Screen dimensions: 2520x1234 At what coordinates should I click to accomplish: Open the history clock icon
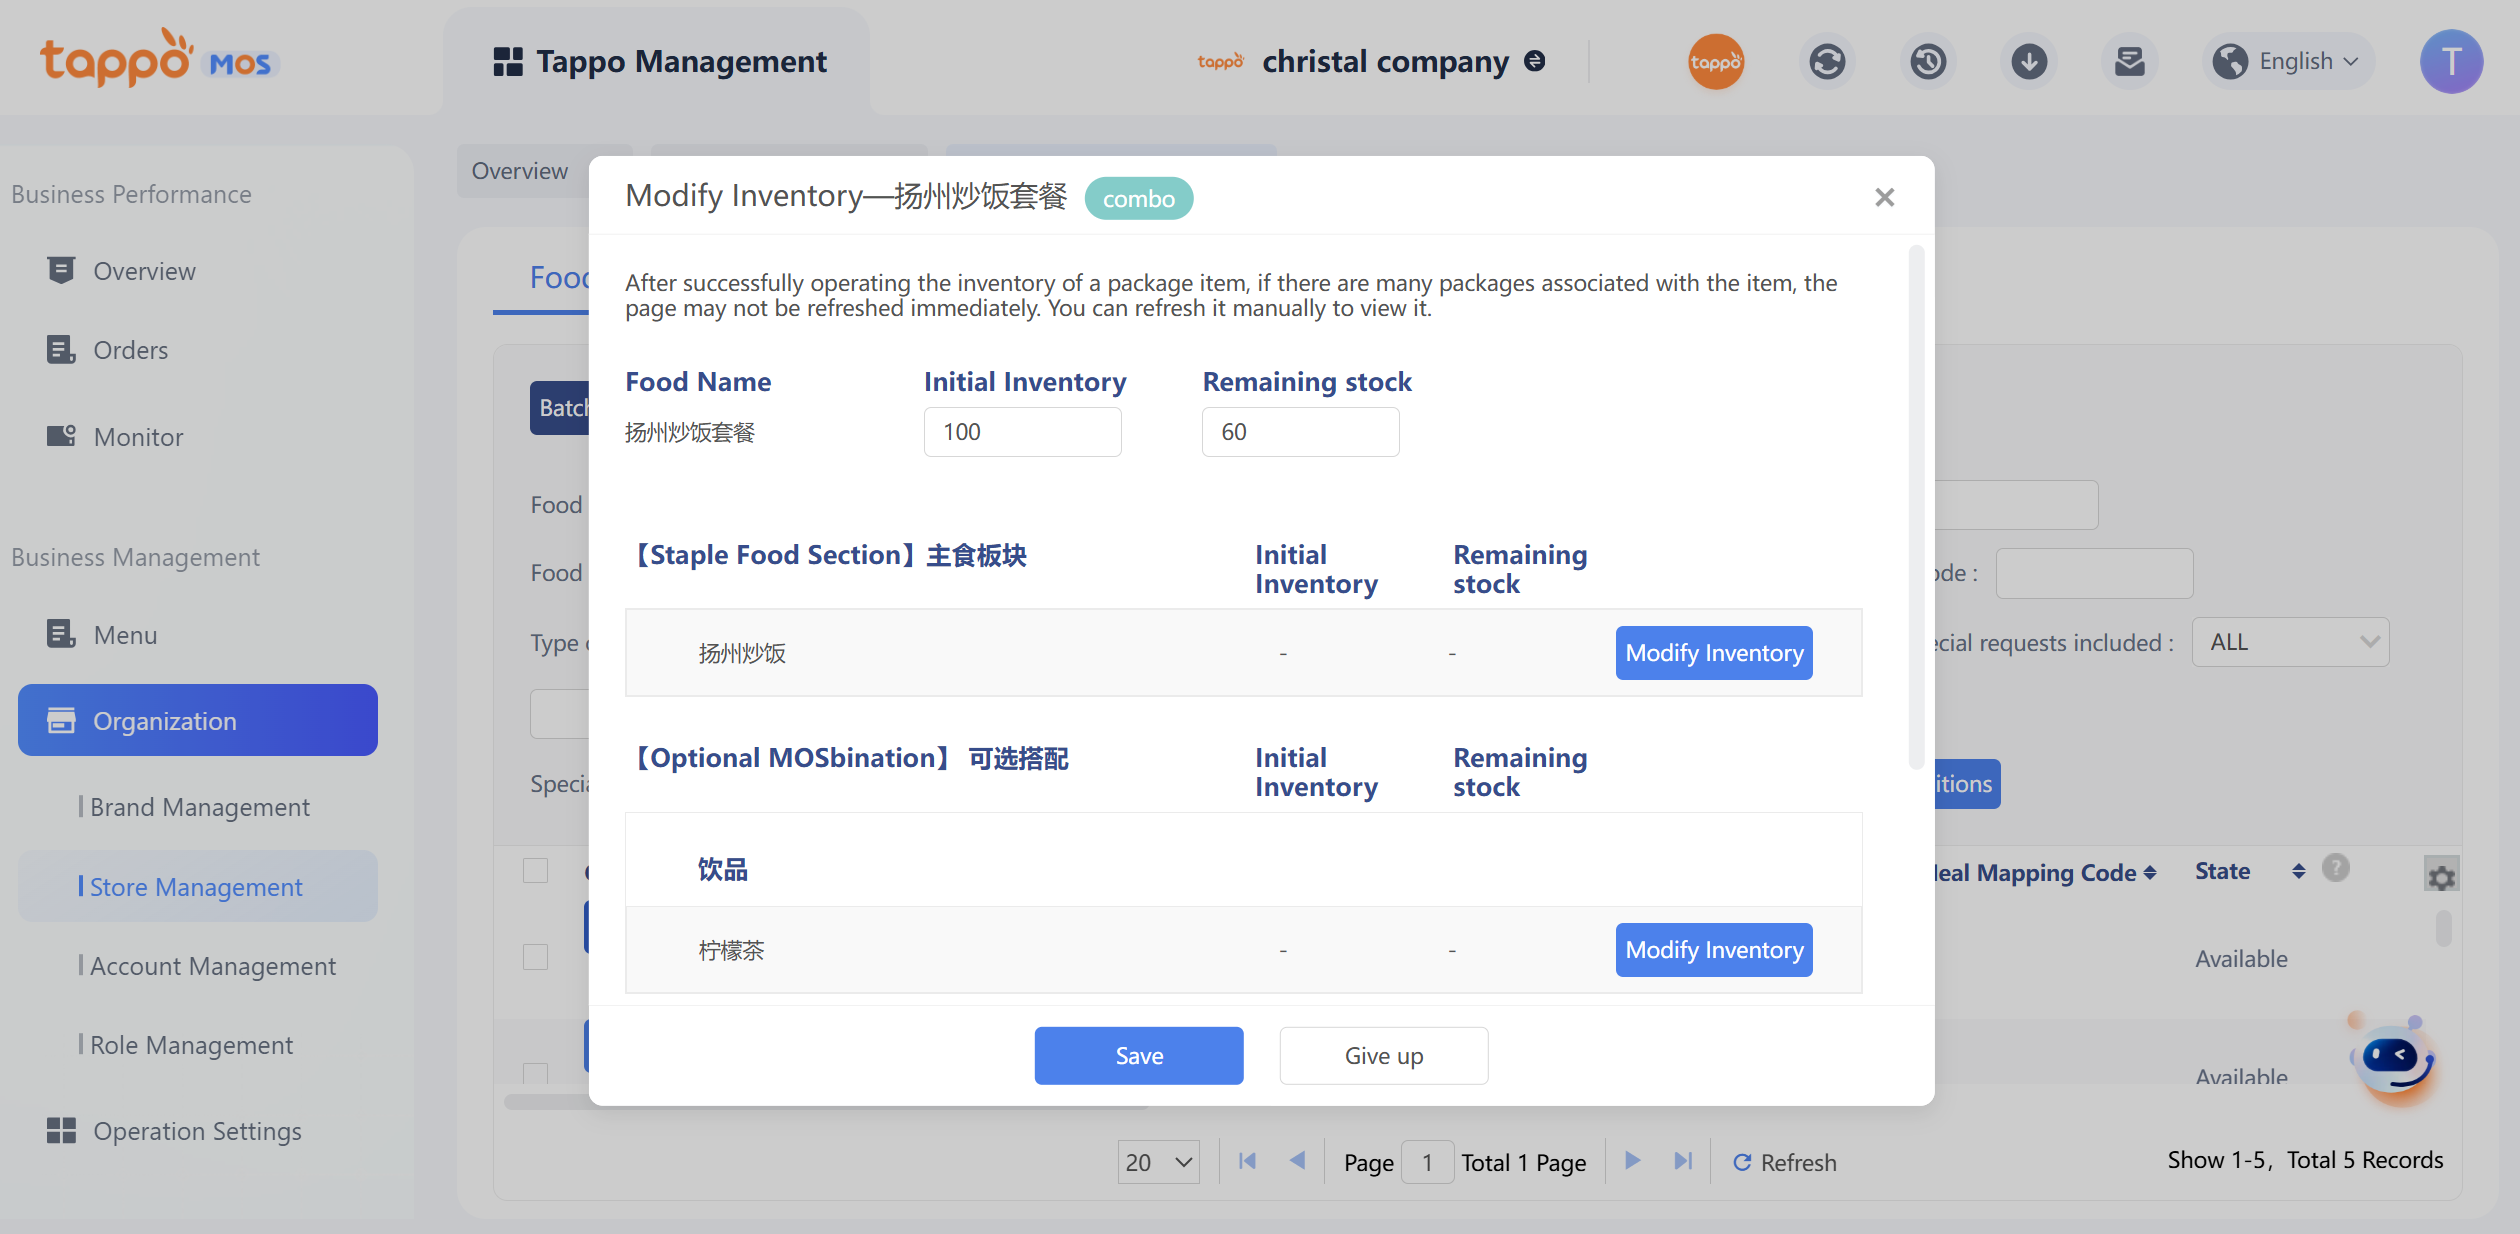pos(1928,62)
